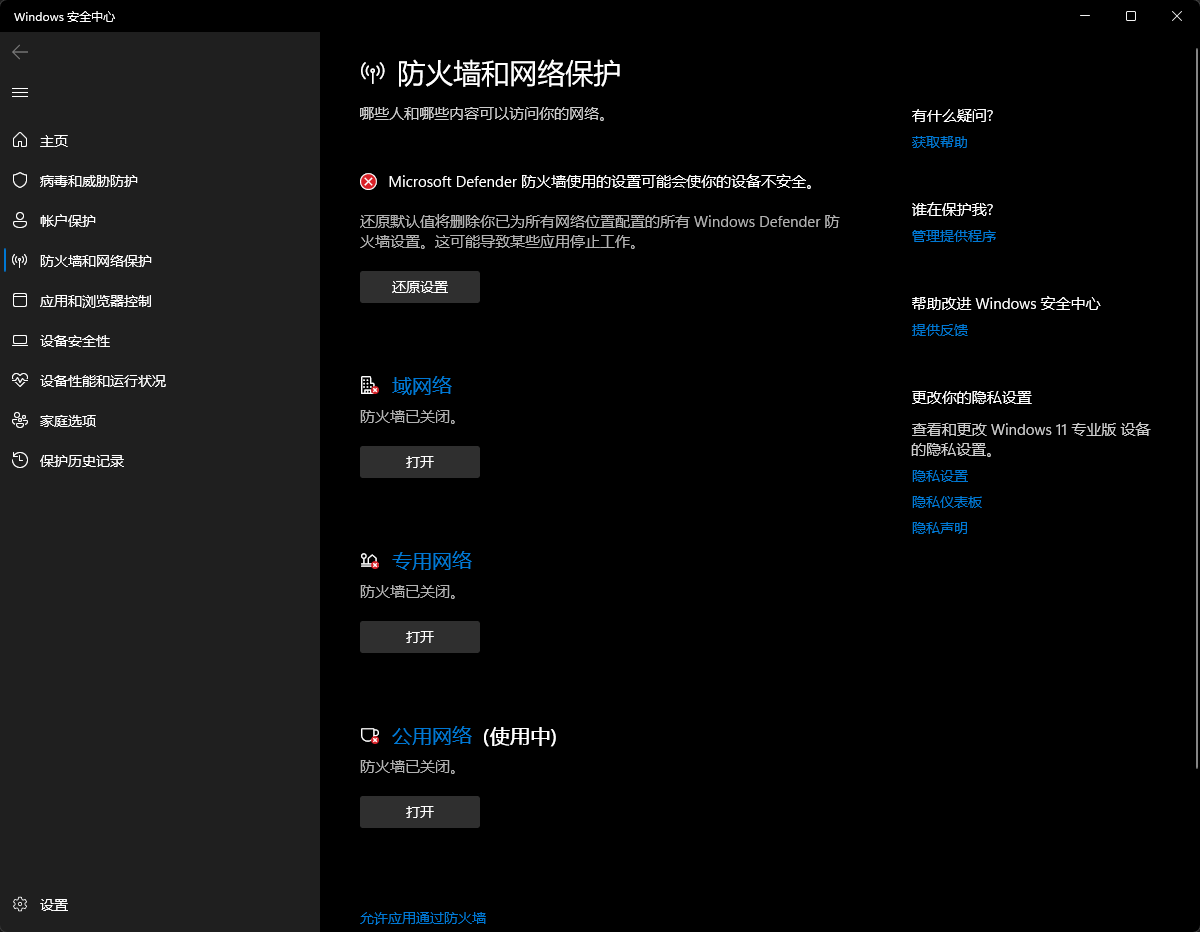Screen dimensions: 1200x932
Task: Click the domain network building icon
Action: coord(370,385)
